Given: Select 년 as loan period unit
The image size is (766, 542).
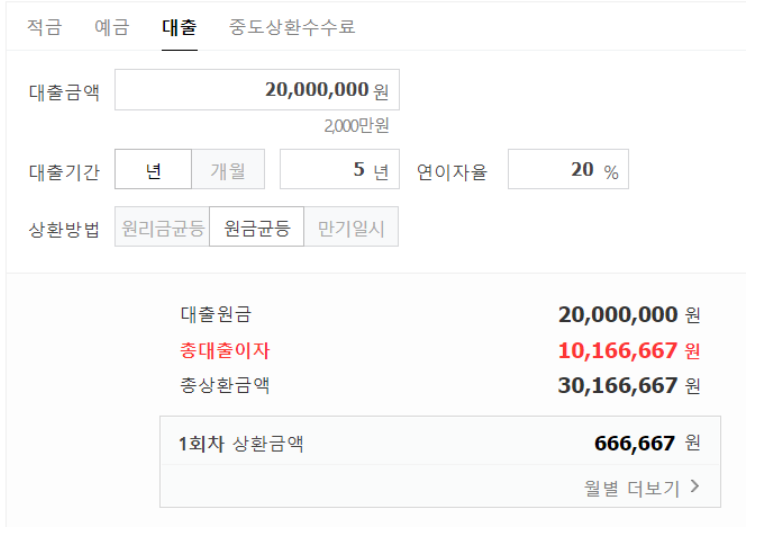Looking at the screenshot, I should [x=153, y=170].
